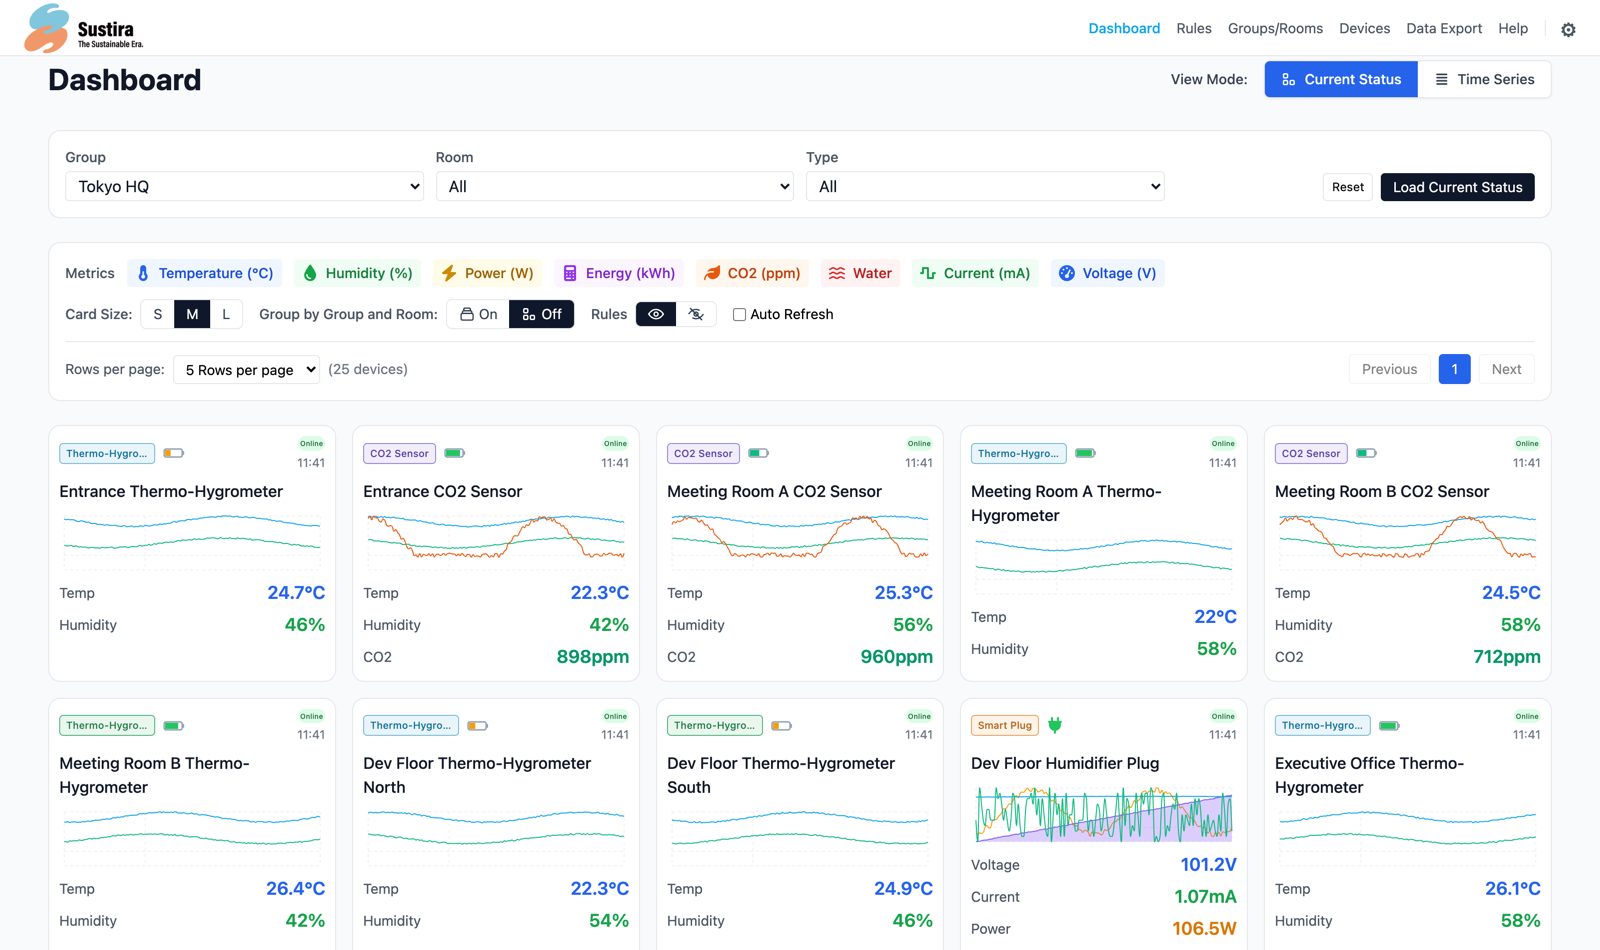
Task: Open the Type dropdown
Action: pyautogui.click(x=985, y=186)
